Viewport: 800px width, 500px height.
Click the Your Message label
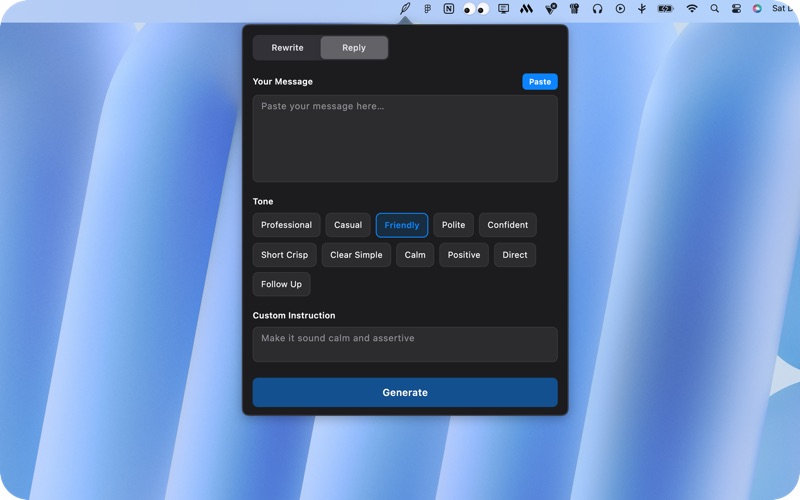[x=283, y=82]
